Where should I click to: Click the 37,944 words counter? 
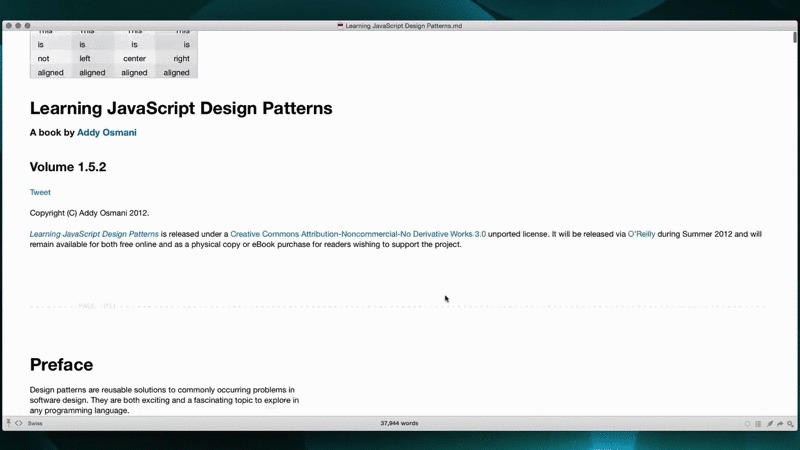399,423
